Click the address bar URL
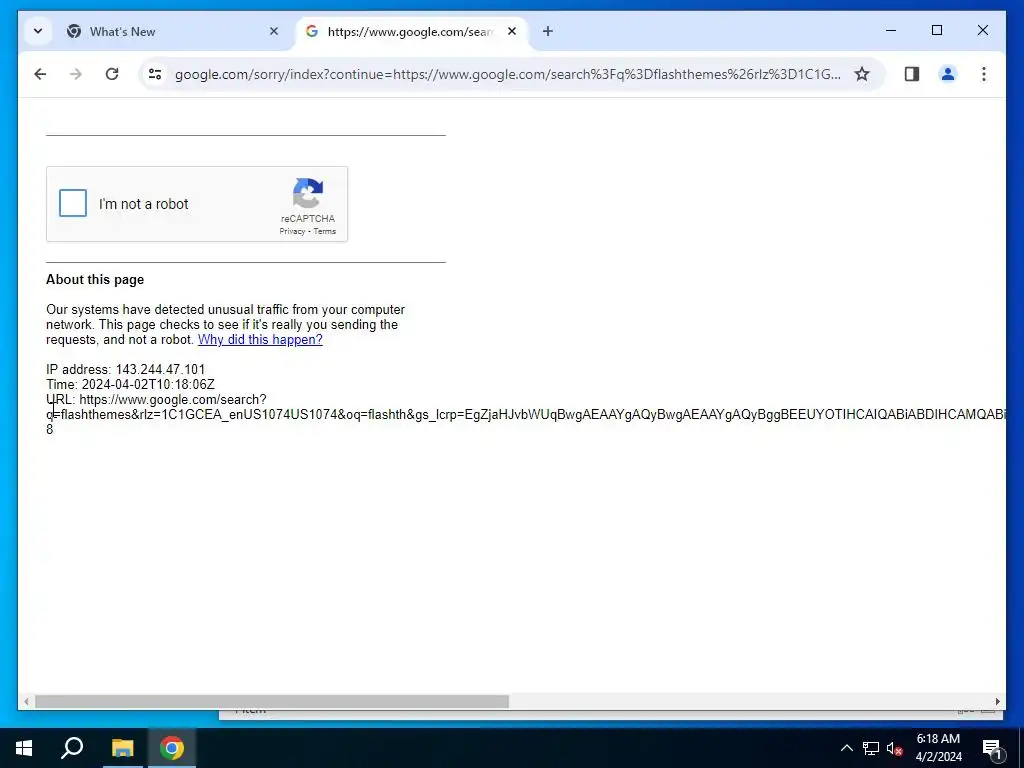This screenshot has width=1024, height=768. click(x=507, y=74)
